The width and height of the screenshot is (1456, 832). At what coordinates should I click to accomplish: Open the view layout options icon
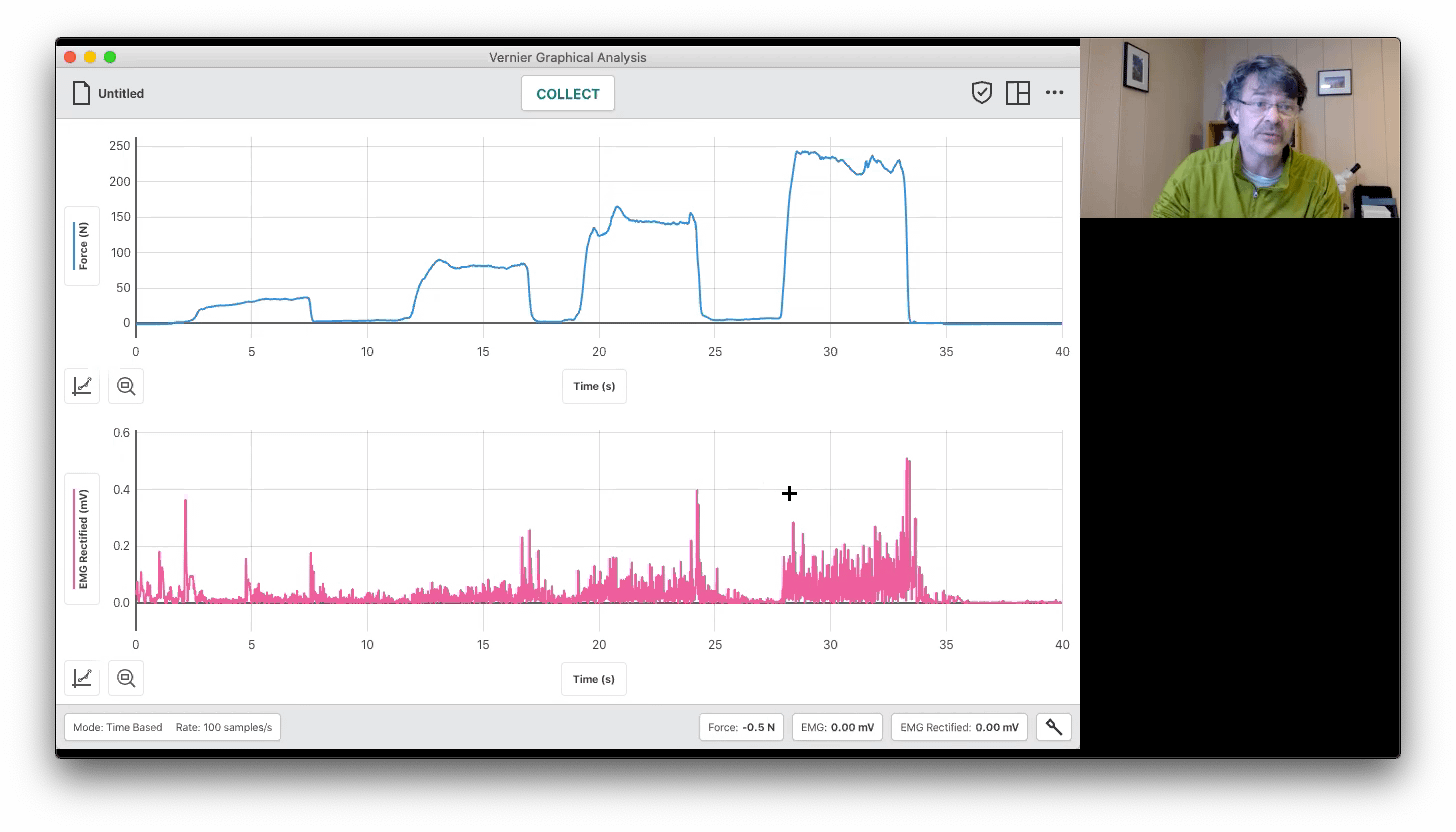1017,93
